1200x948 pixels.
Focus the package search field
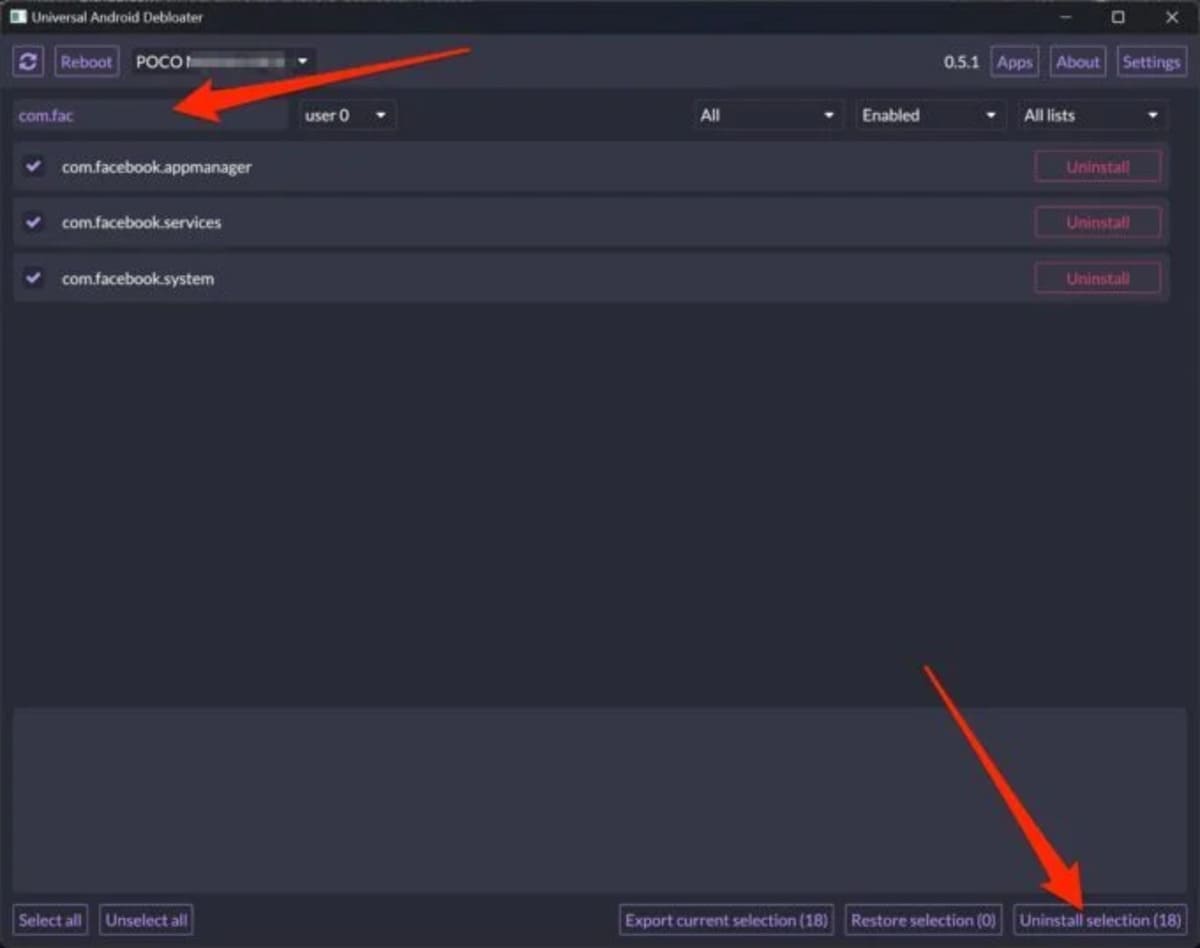pyautogui.click(x=151, y=115)
